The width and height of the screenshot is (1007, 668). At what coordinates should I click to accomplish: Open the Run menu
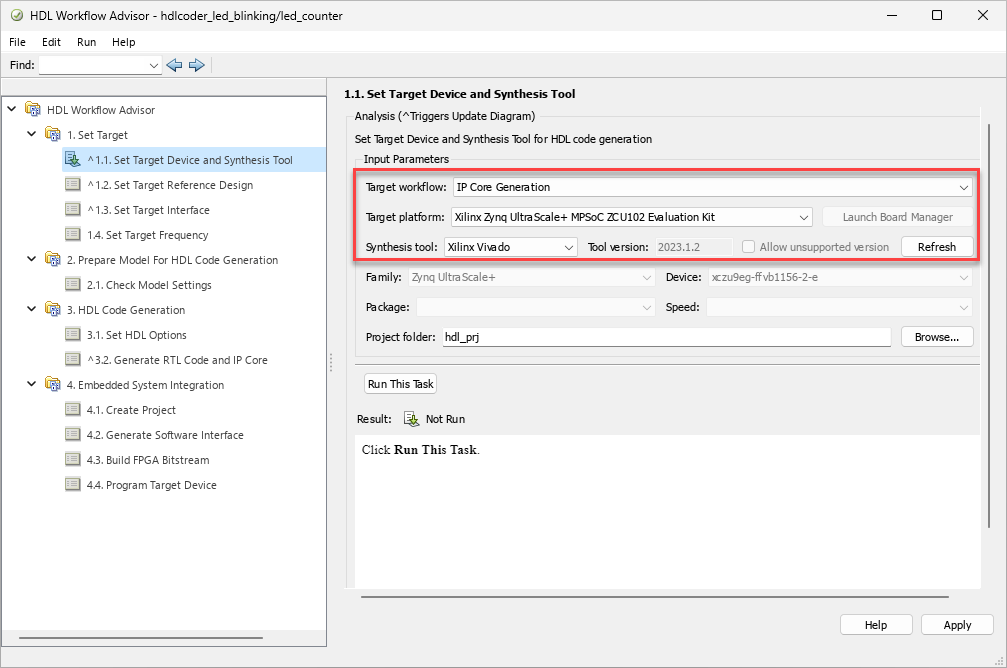tap(86, 42)
